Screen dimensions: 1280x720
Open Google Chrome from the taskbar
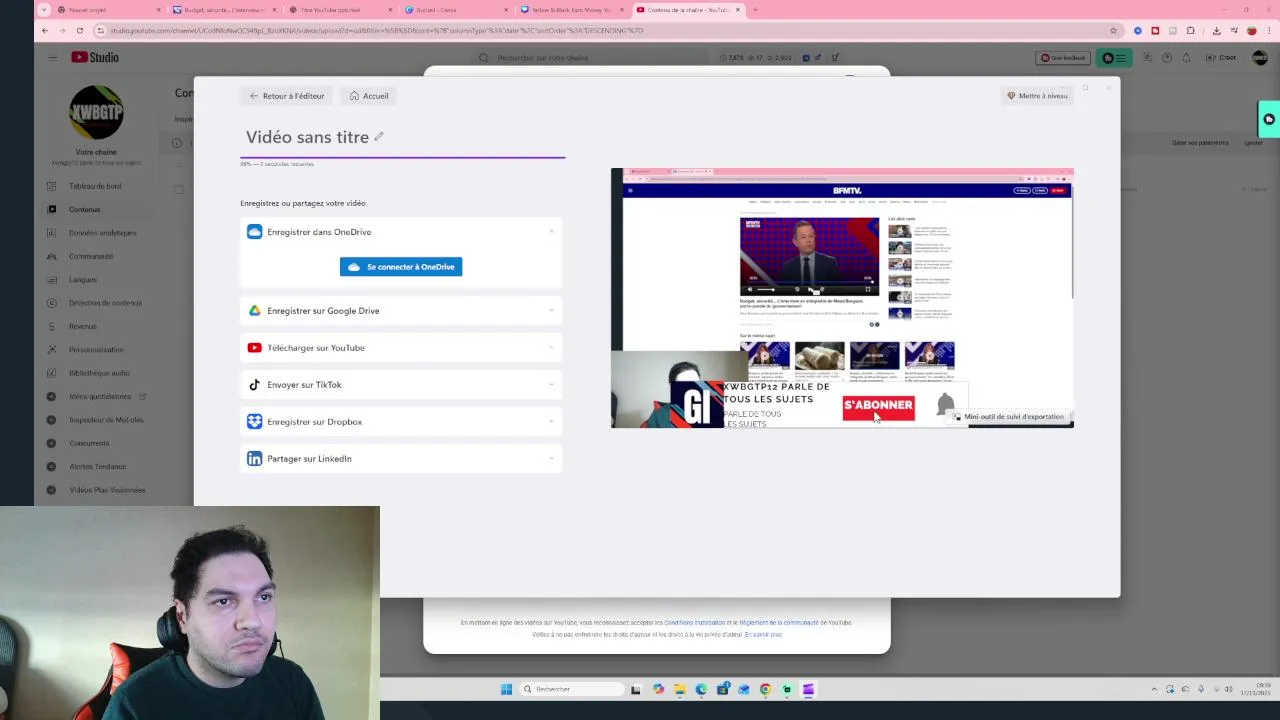[x=765, y=689]
